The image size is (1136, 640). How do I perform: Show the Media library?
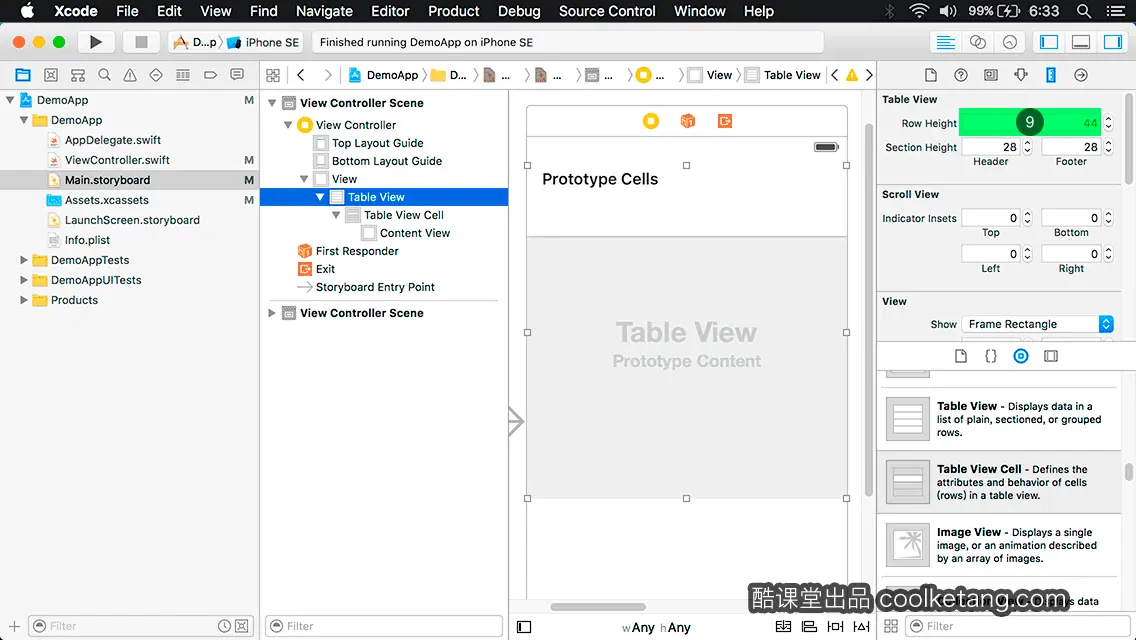click(1051, 356)
